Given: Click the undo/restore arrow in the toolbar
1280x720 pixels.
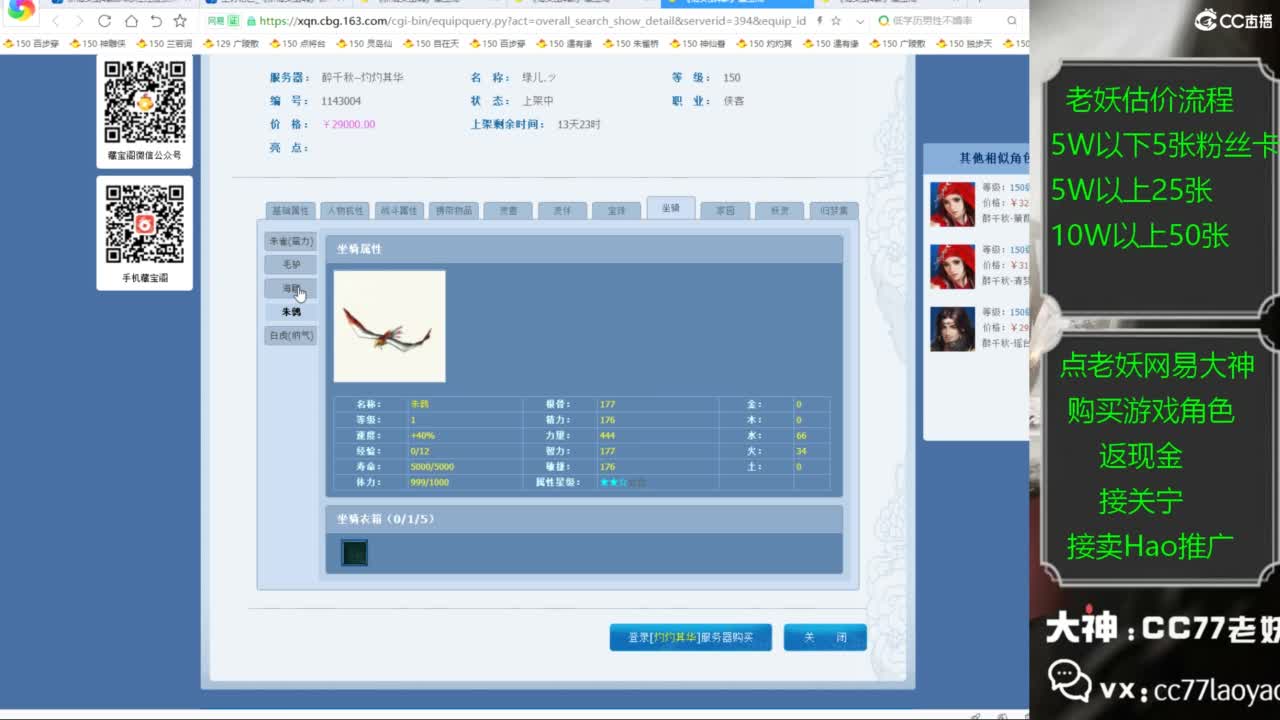Looking at the screenshot, I should [155, 21].
